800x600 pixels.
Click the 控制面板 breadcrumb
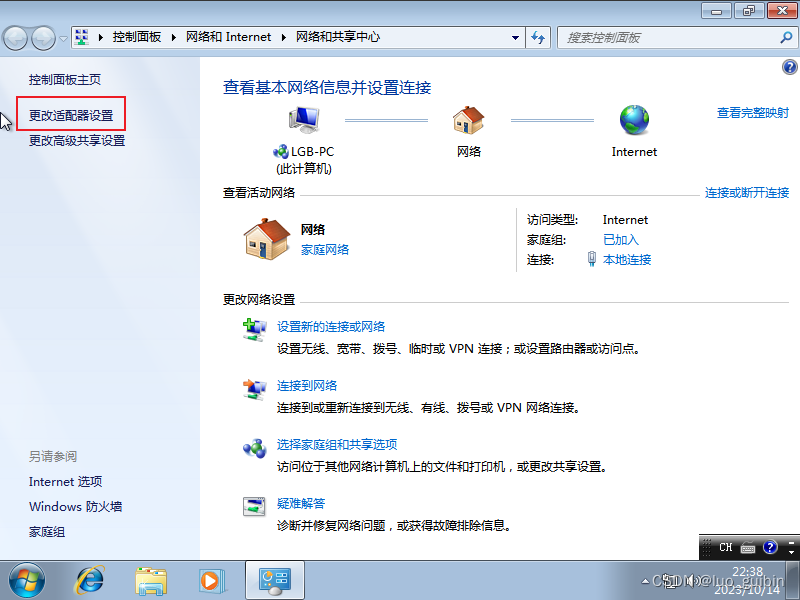tap(137, 37)
